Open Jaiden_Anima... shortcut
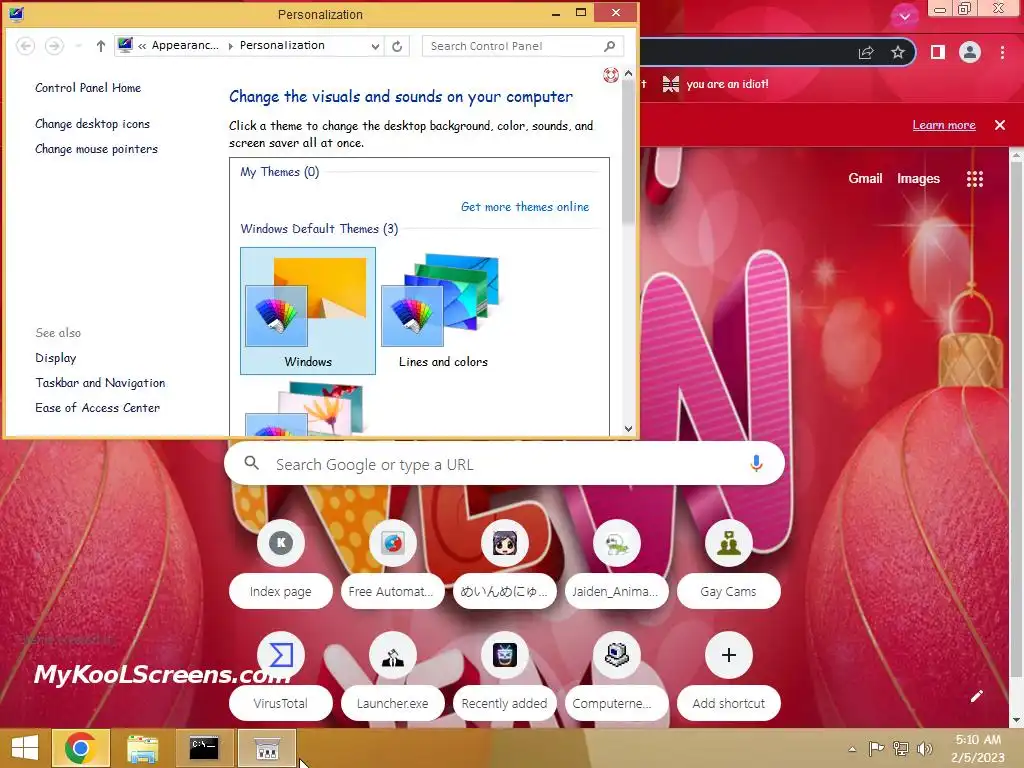The image size is (1024, 768). [x=616, y=565]
